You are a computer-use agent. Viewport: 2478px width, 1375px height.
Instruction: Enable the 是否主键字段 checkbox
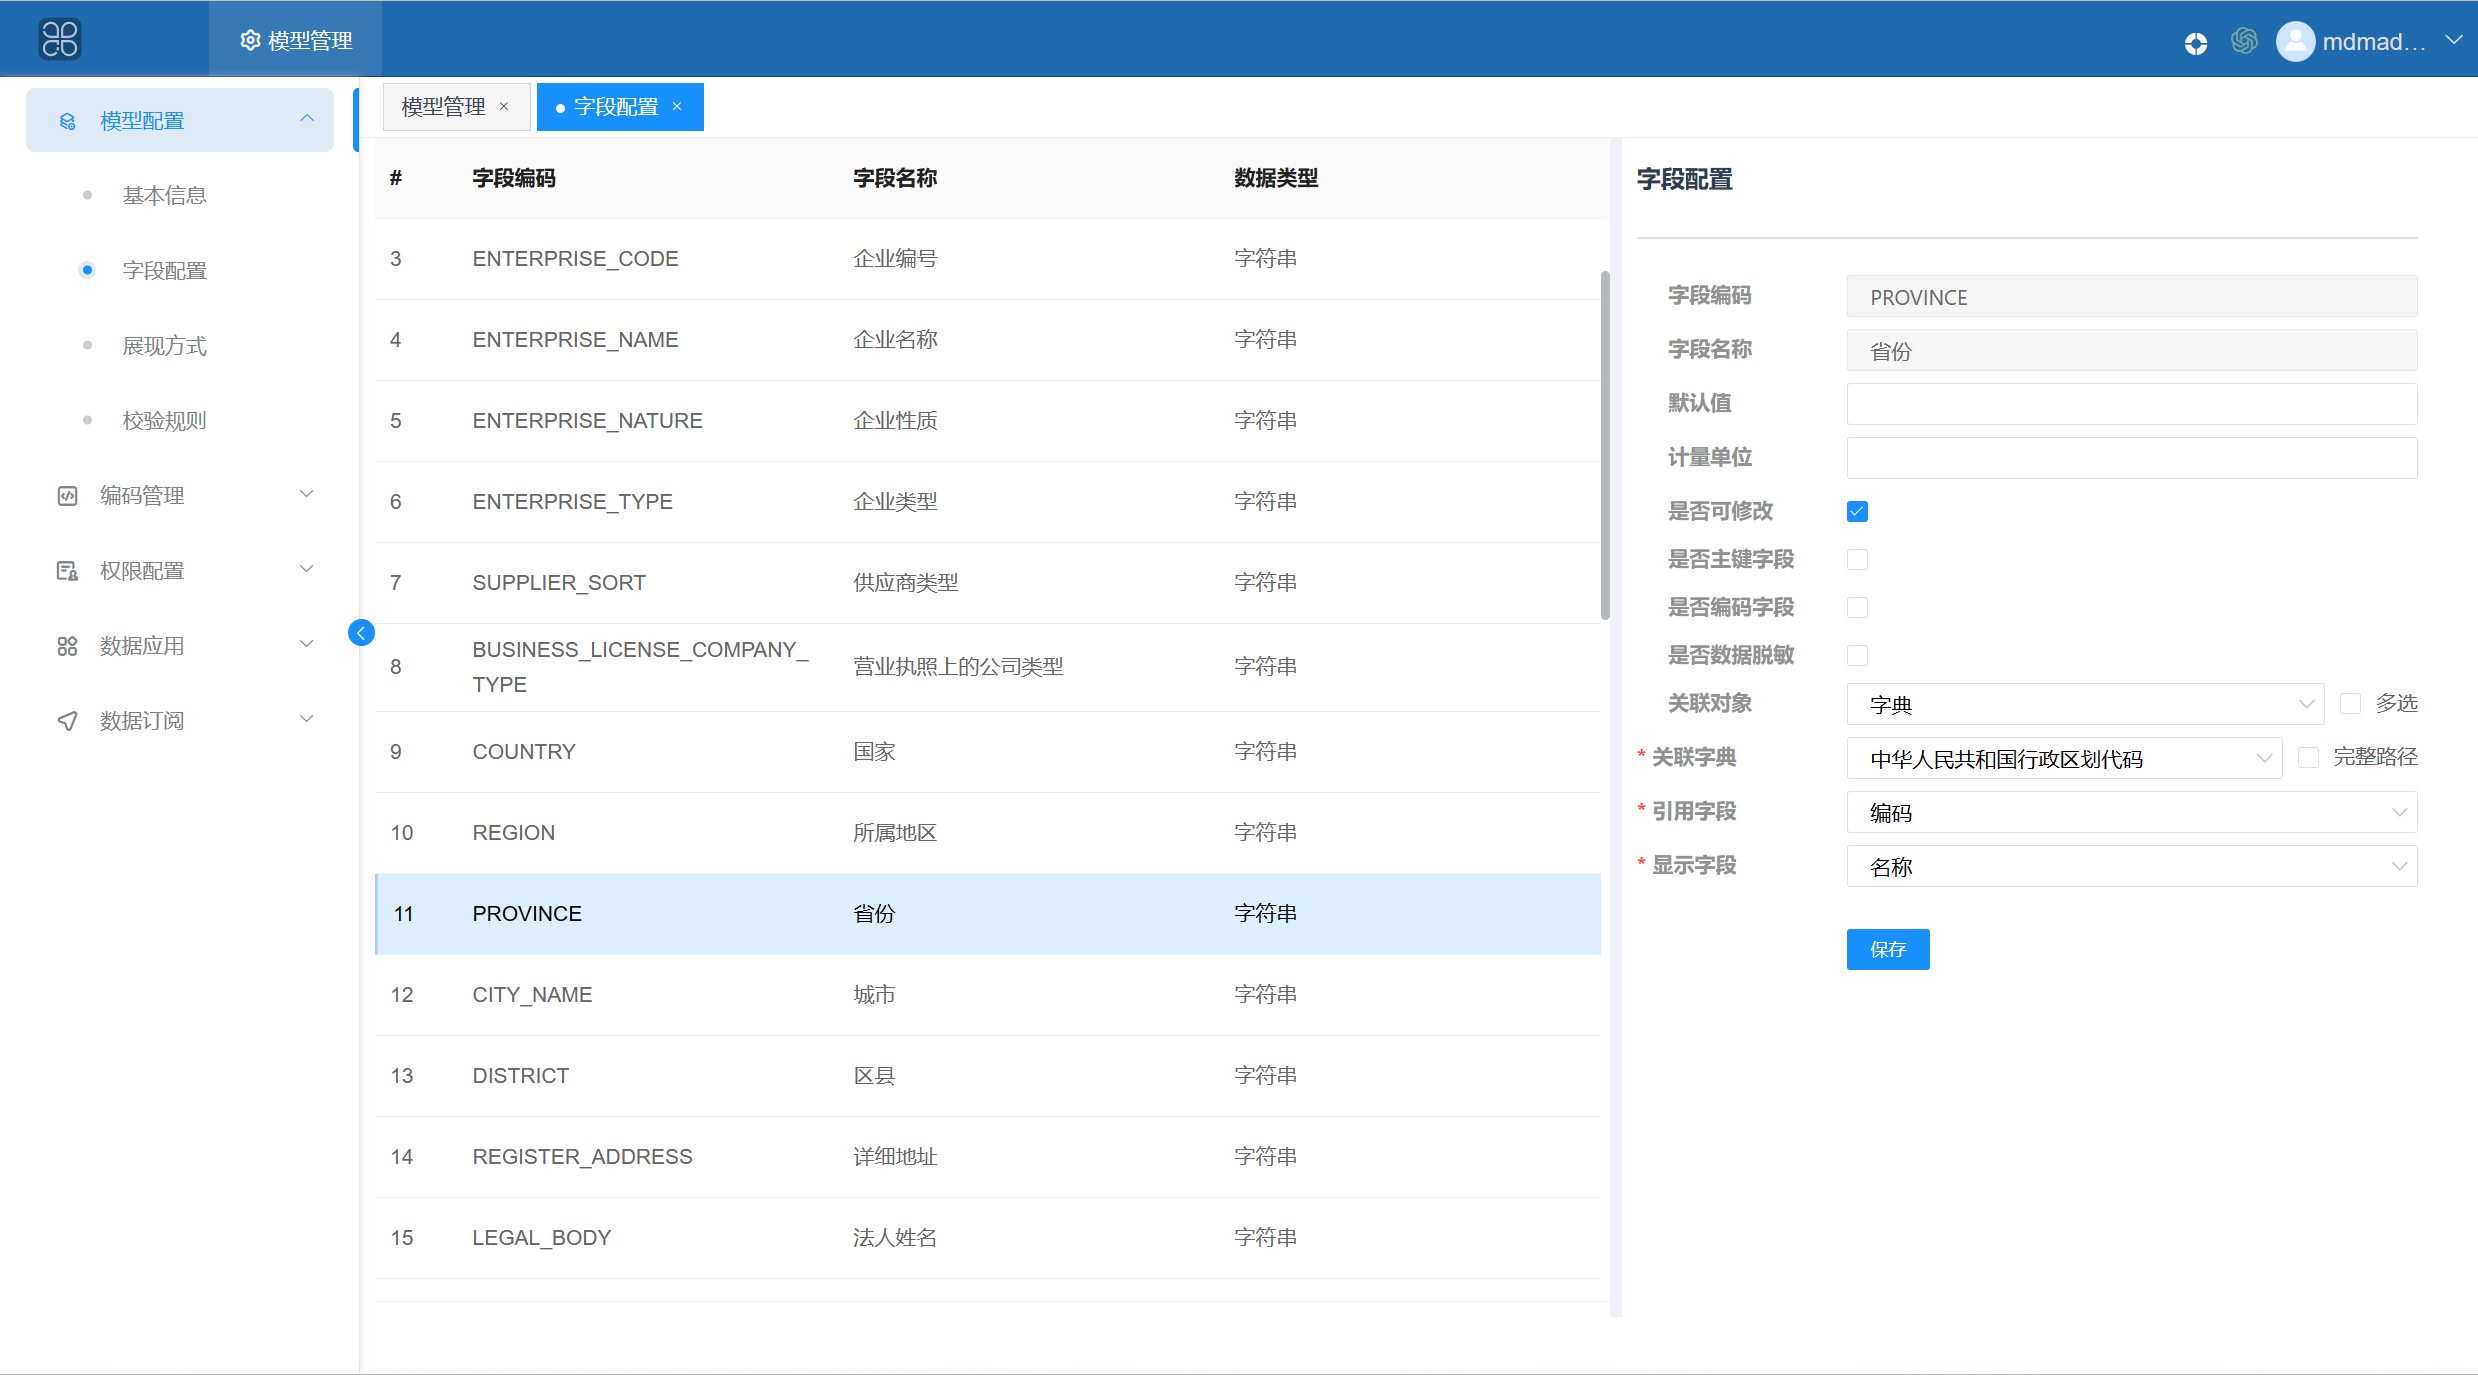(1857, 559)
